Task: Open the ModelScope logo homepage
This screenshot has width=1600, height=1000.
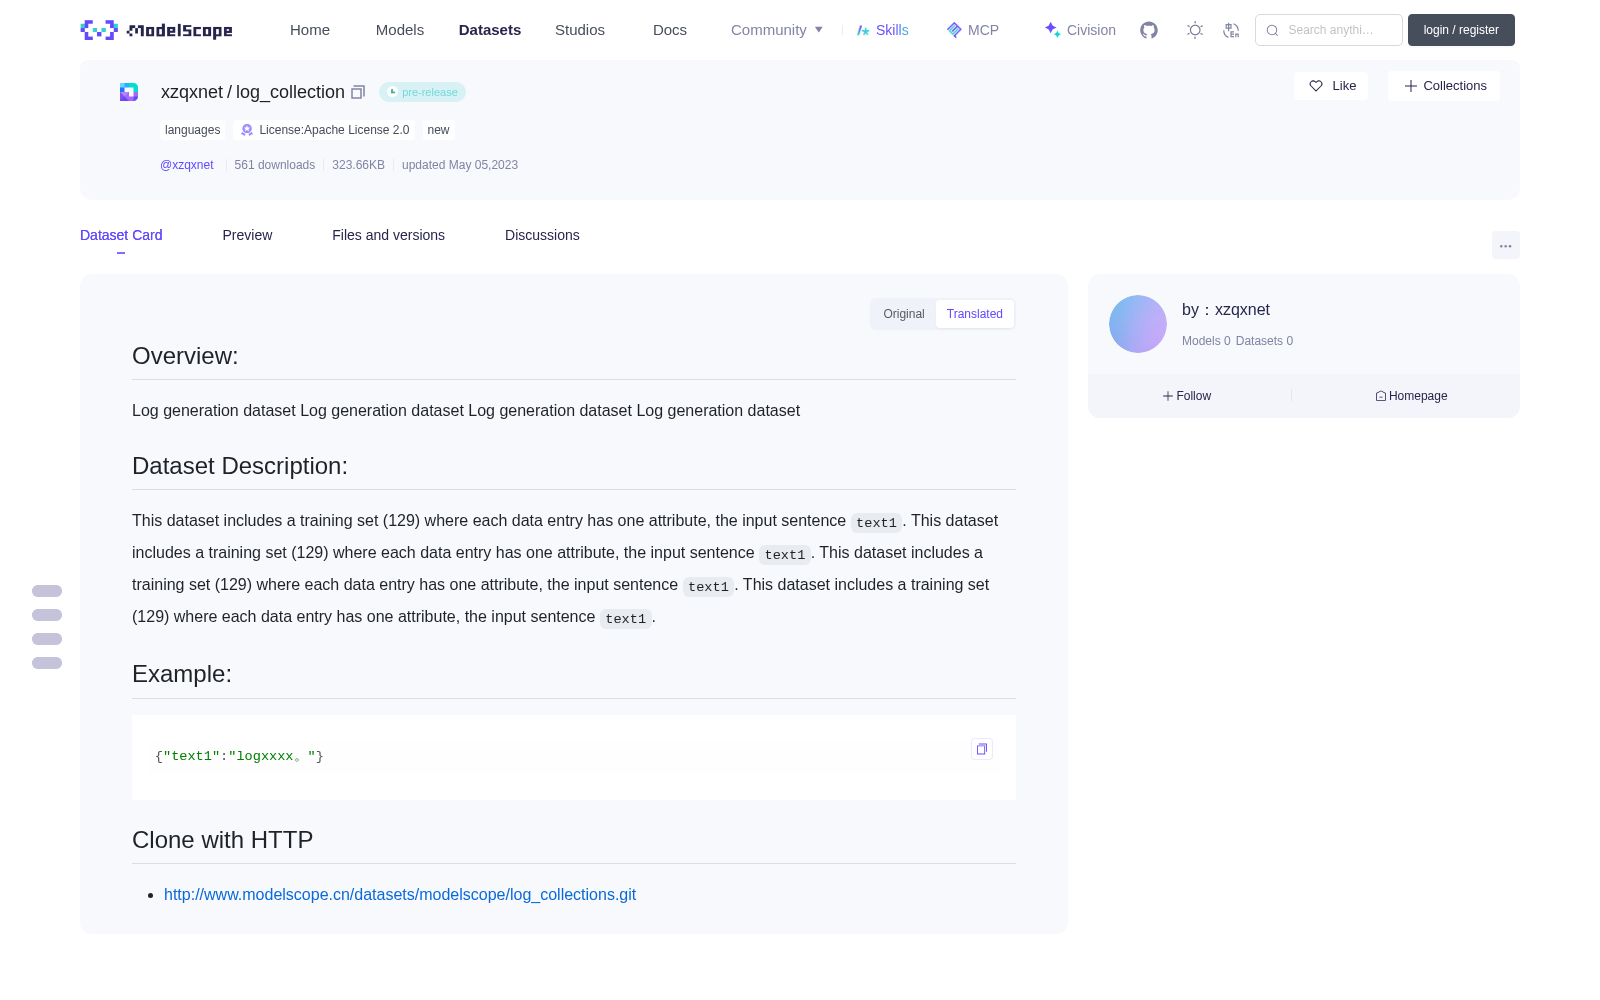Action: tap(156, 30)
